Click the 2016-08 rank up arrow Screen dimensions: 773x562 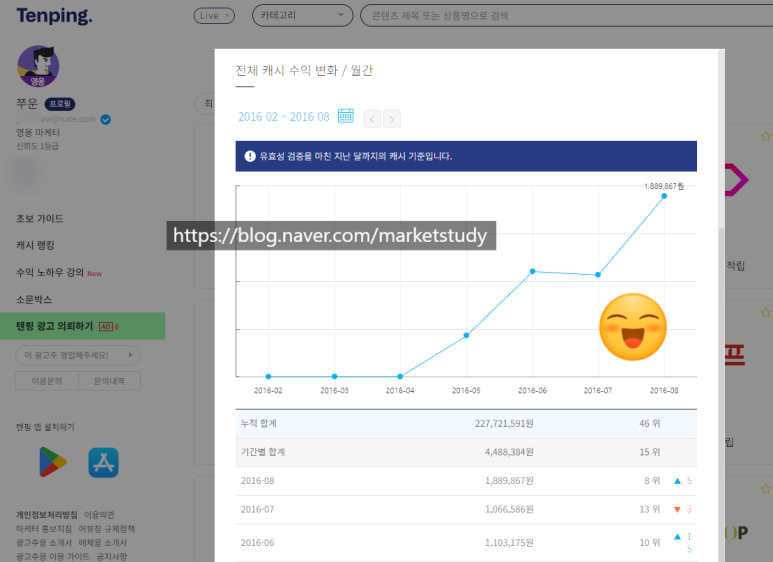coord(677,481)
